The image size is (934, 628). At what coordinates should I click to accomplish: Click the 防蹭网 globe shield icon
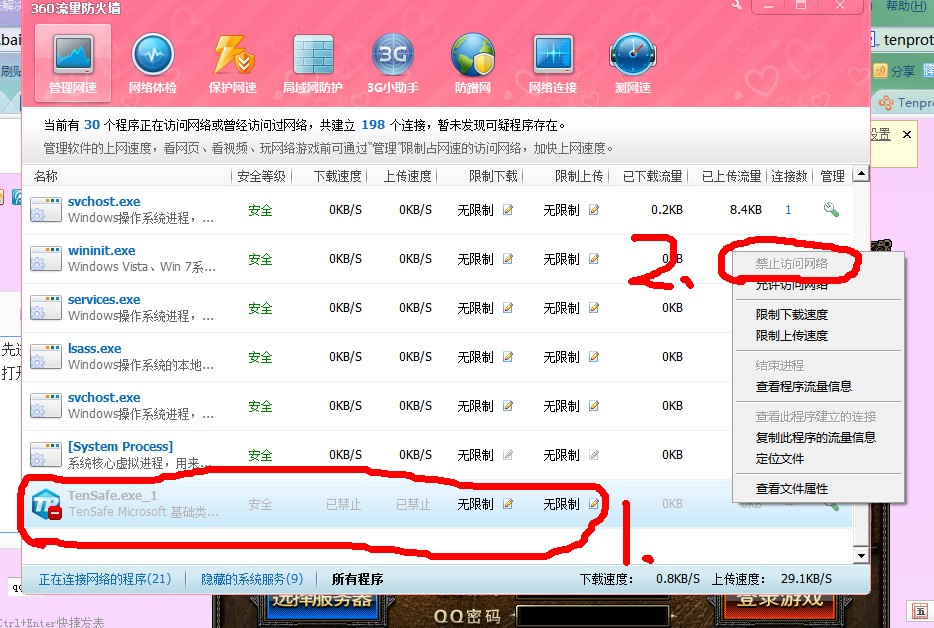(473, 63)
